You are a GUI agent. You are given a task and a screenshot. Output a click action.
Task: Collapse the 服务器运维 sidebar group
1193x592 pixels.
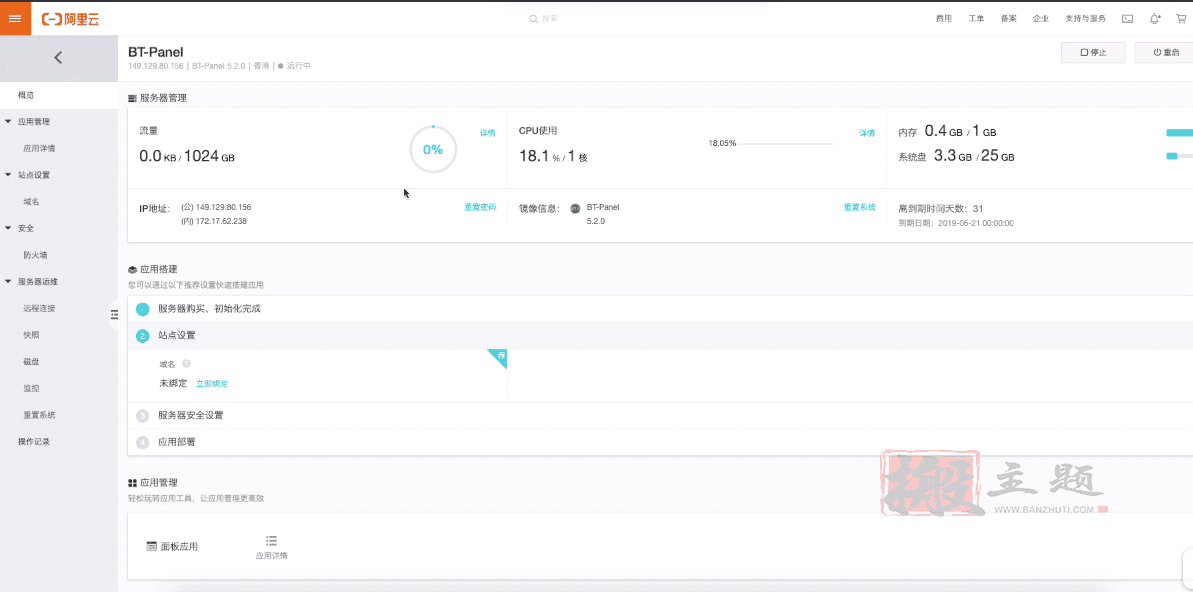coord(9,282)
